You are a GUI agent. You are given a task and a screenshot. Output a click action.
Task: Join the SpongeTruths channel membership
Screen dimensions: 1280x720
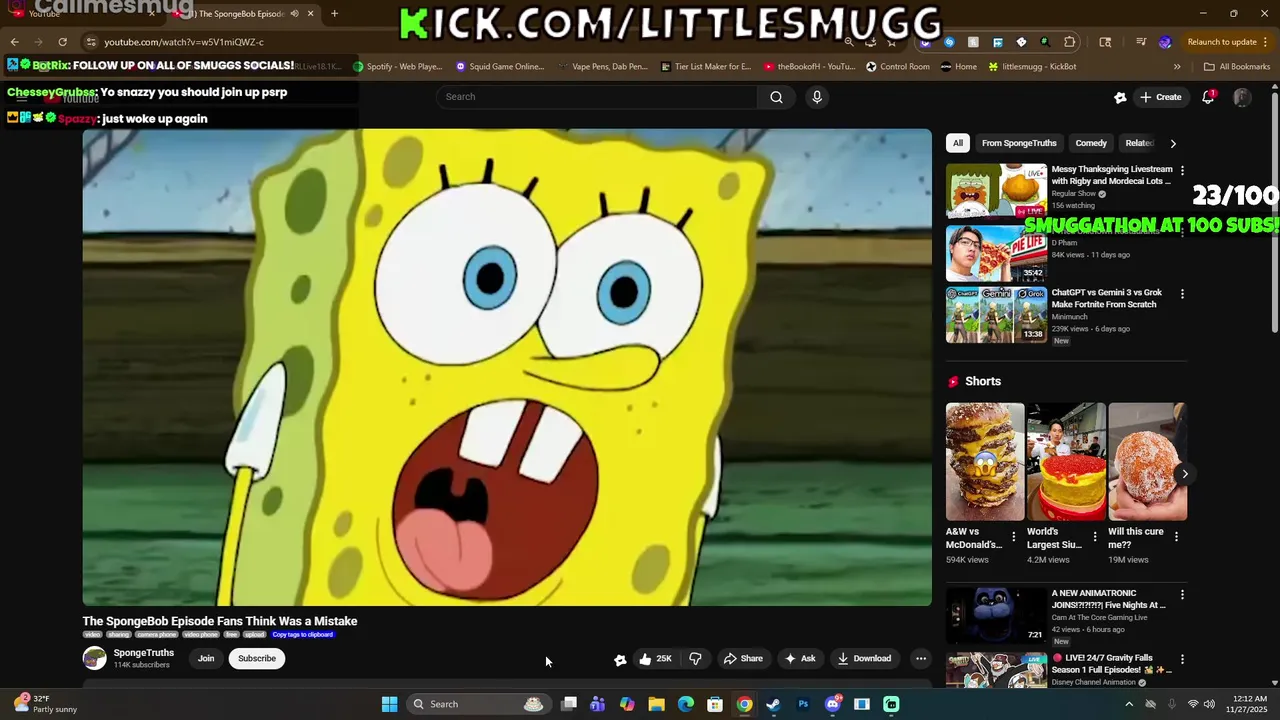point(206,658)
